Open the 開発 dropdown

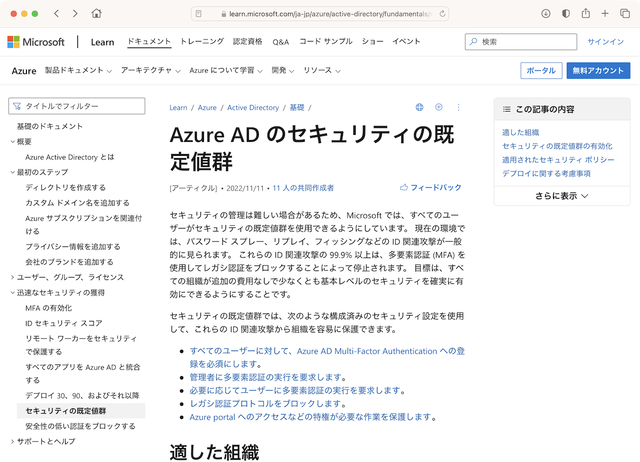[283, 71]
